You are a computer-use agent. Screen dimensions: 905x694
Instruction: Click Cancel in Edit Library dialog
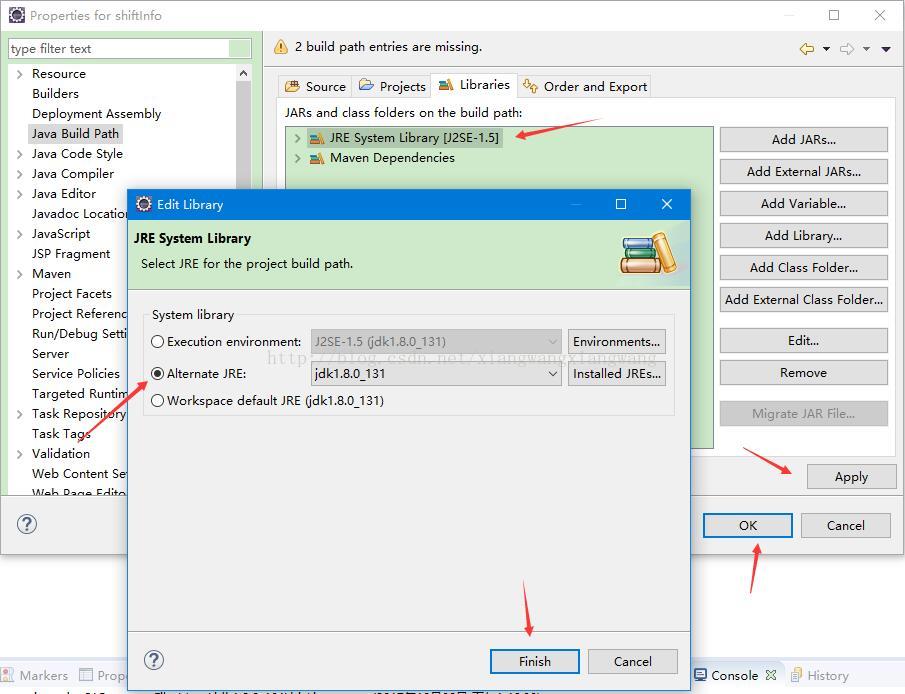(x=633, y=662)
